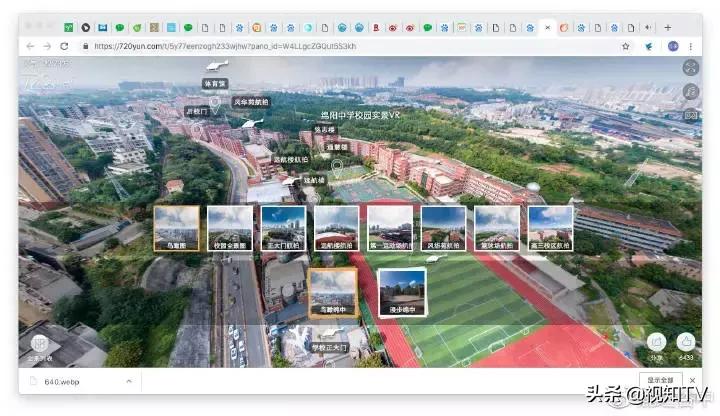Click the helicopter hotspot icon near 风华苑航拍
The image size is (720, 416).
point(250,122)
